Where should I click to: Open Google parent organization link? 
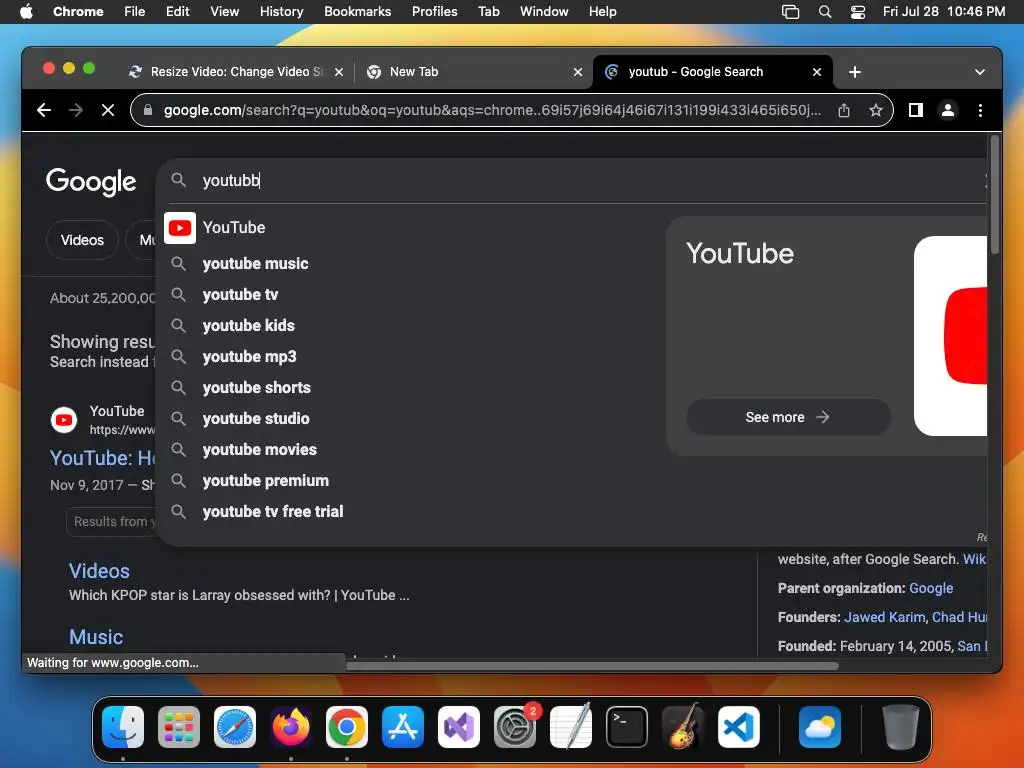tap(931, 588)
